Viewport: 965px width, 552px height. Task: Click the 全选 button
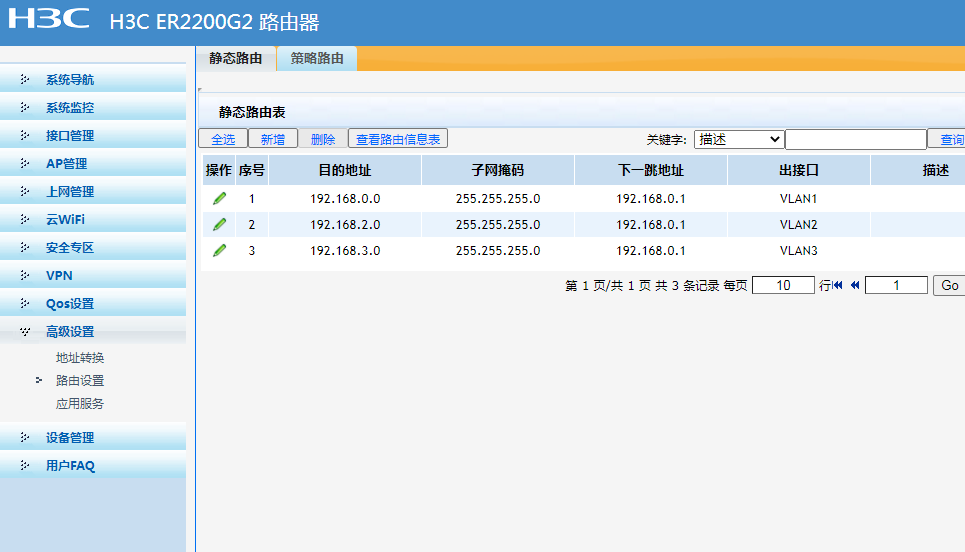[x=223, y=139]
